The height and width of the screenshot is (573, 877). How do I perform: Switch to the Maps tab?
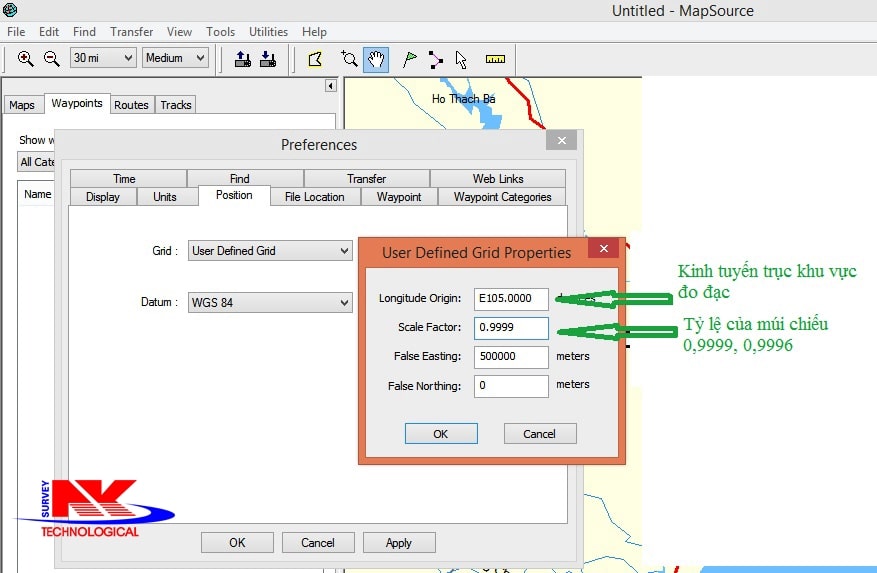22,105
